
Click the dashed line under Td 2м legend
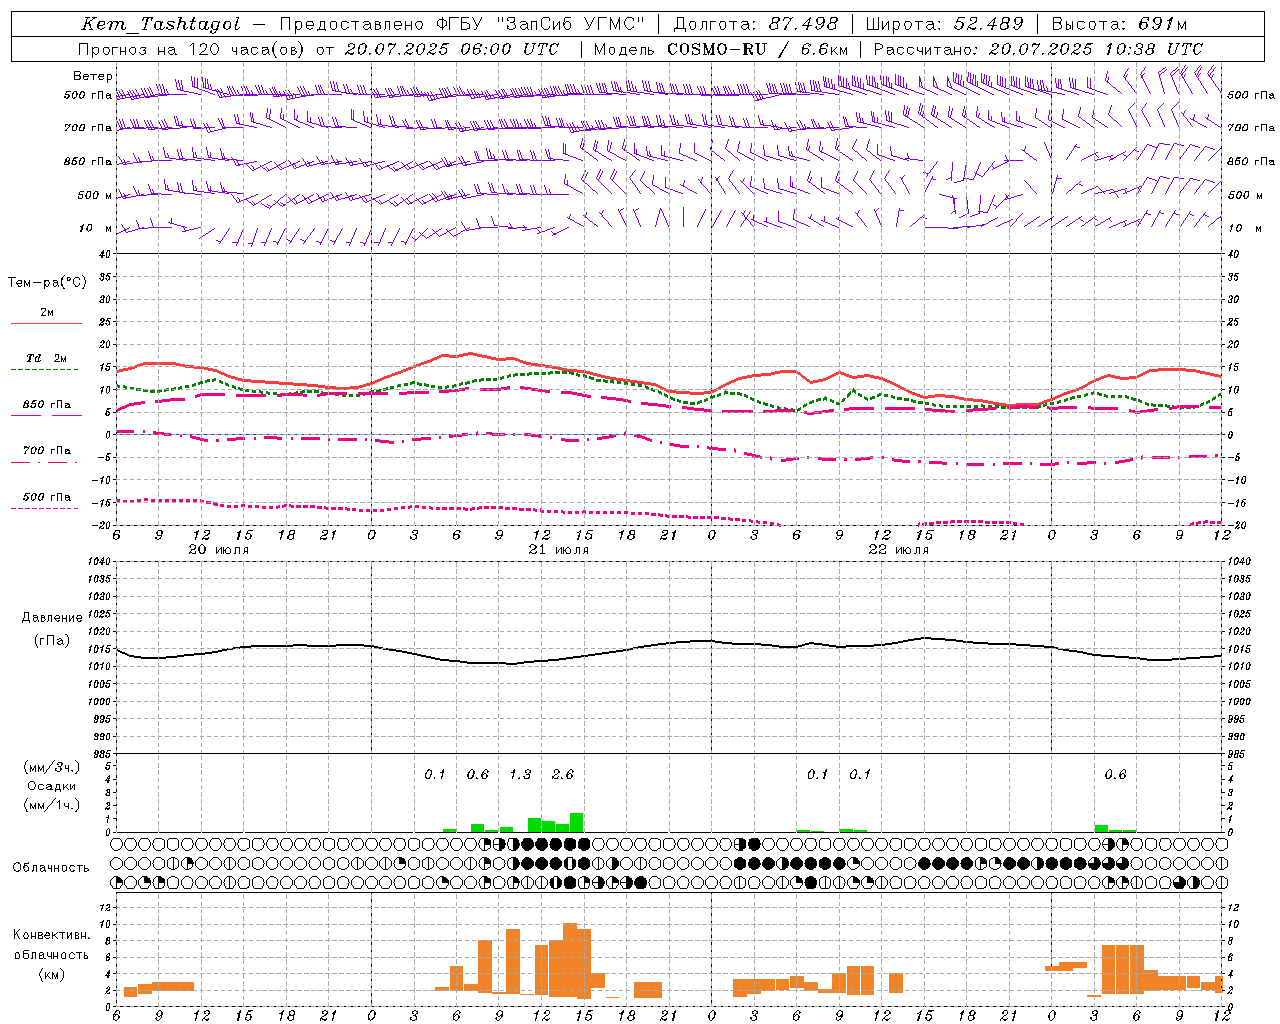pyautogui.click(x=44, y=370)
